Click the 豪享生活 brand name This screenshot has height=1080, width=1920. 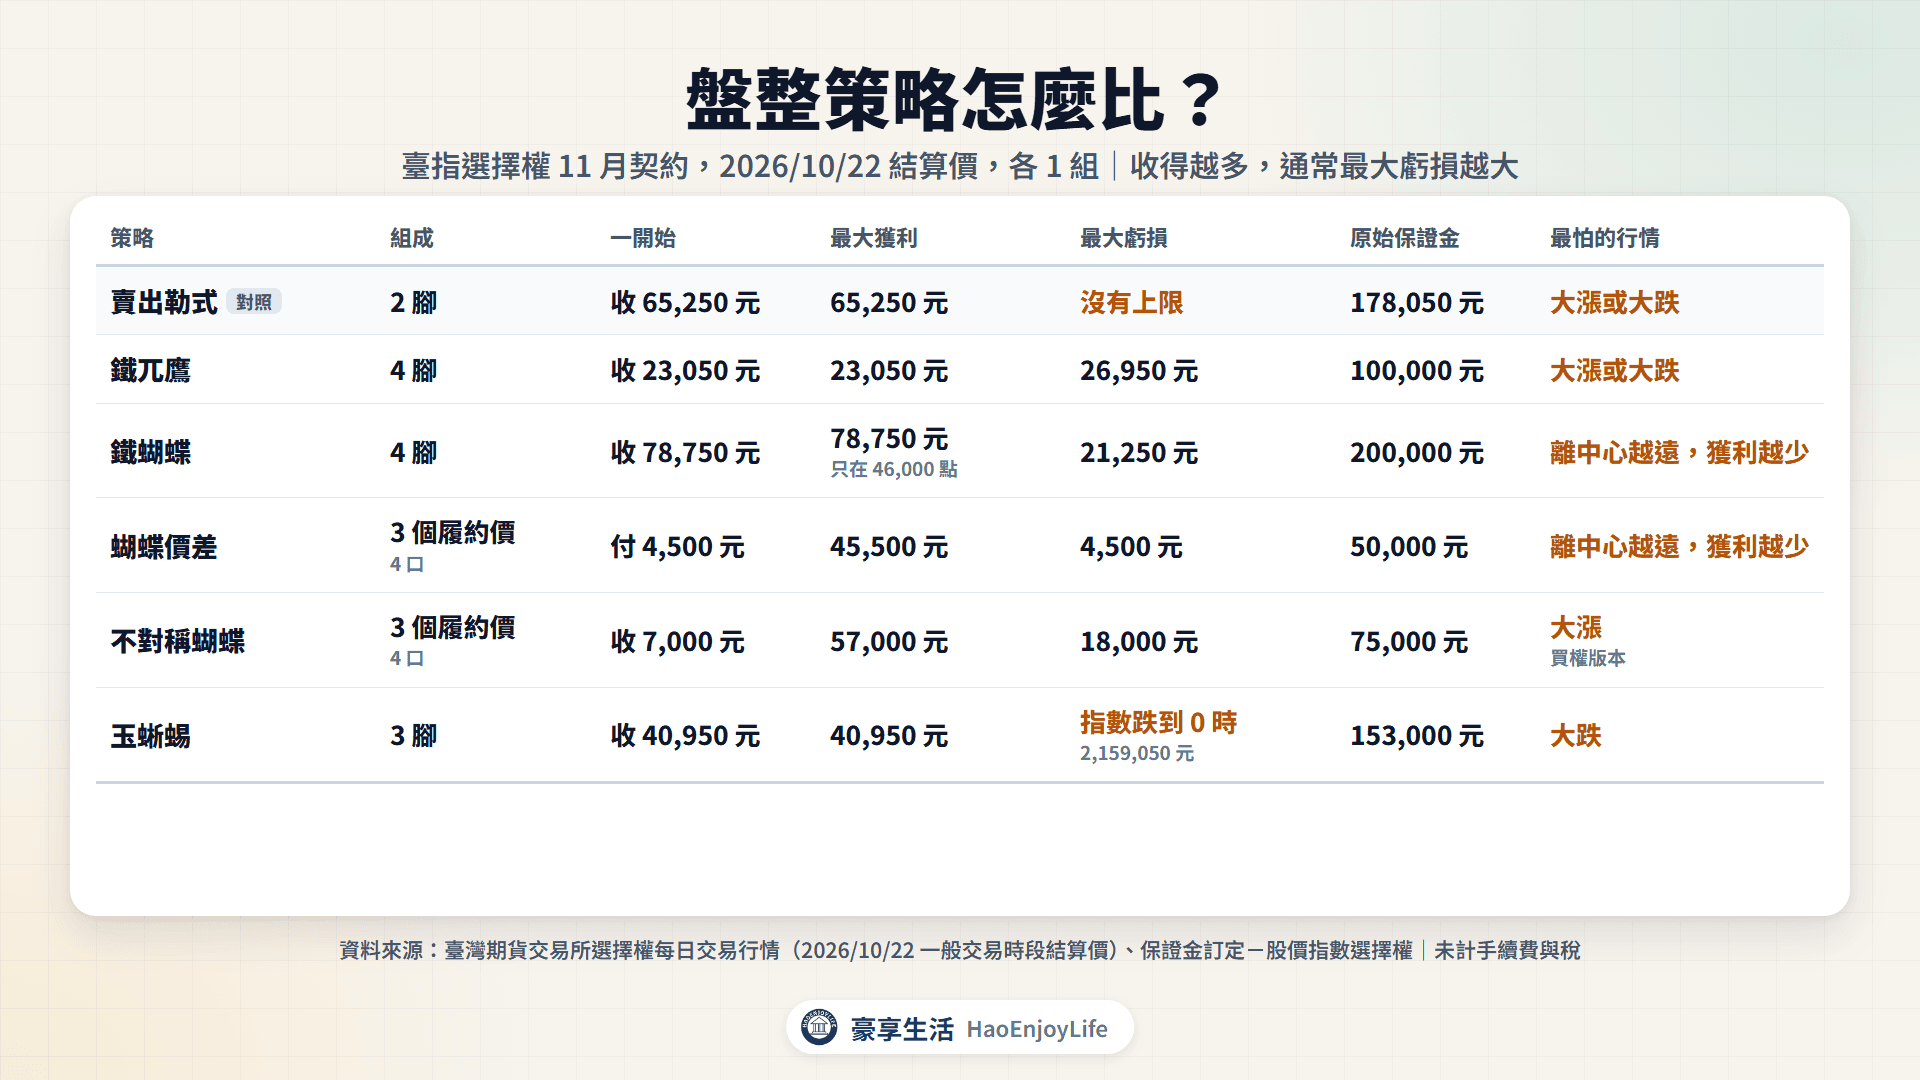point(902,1029)
